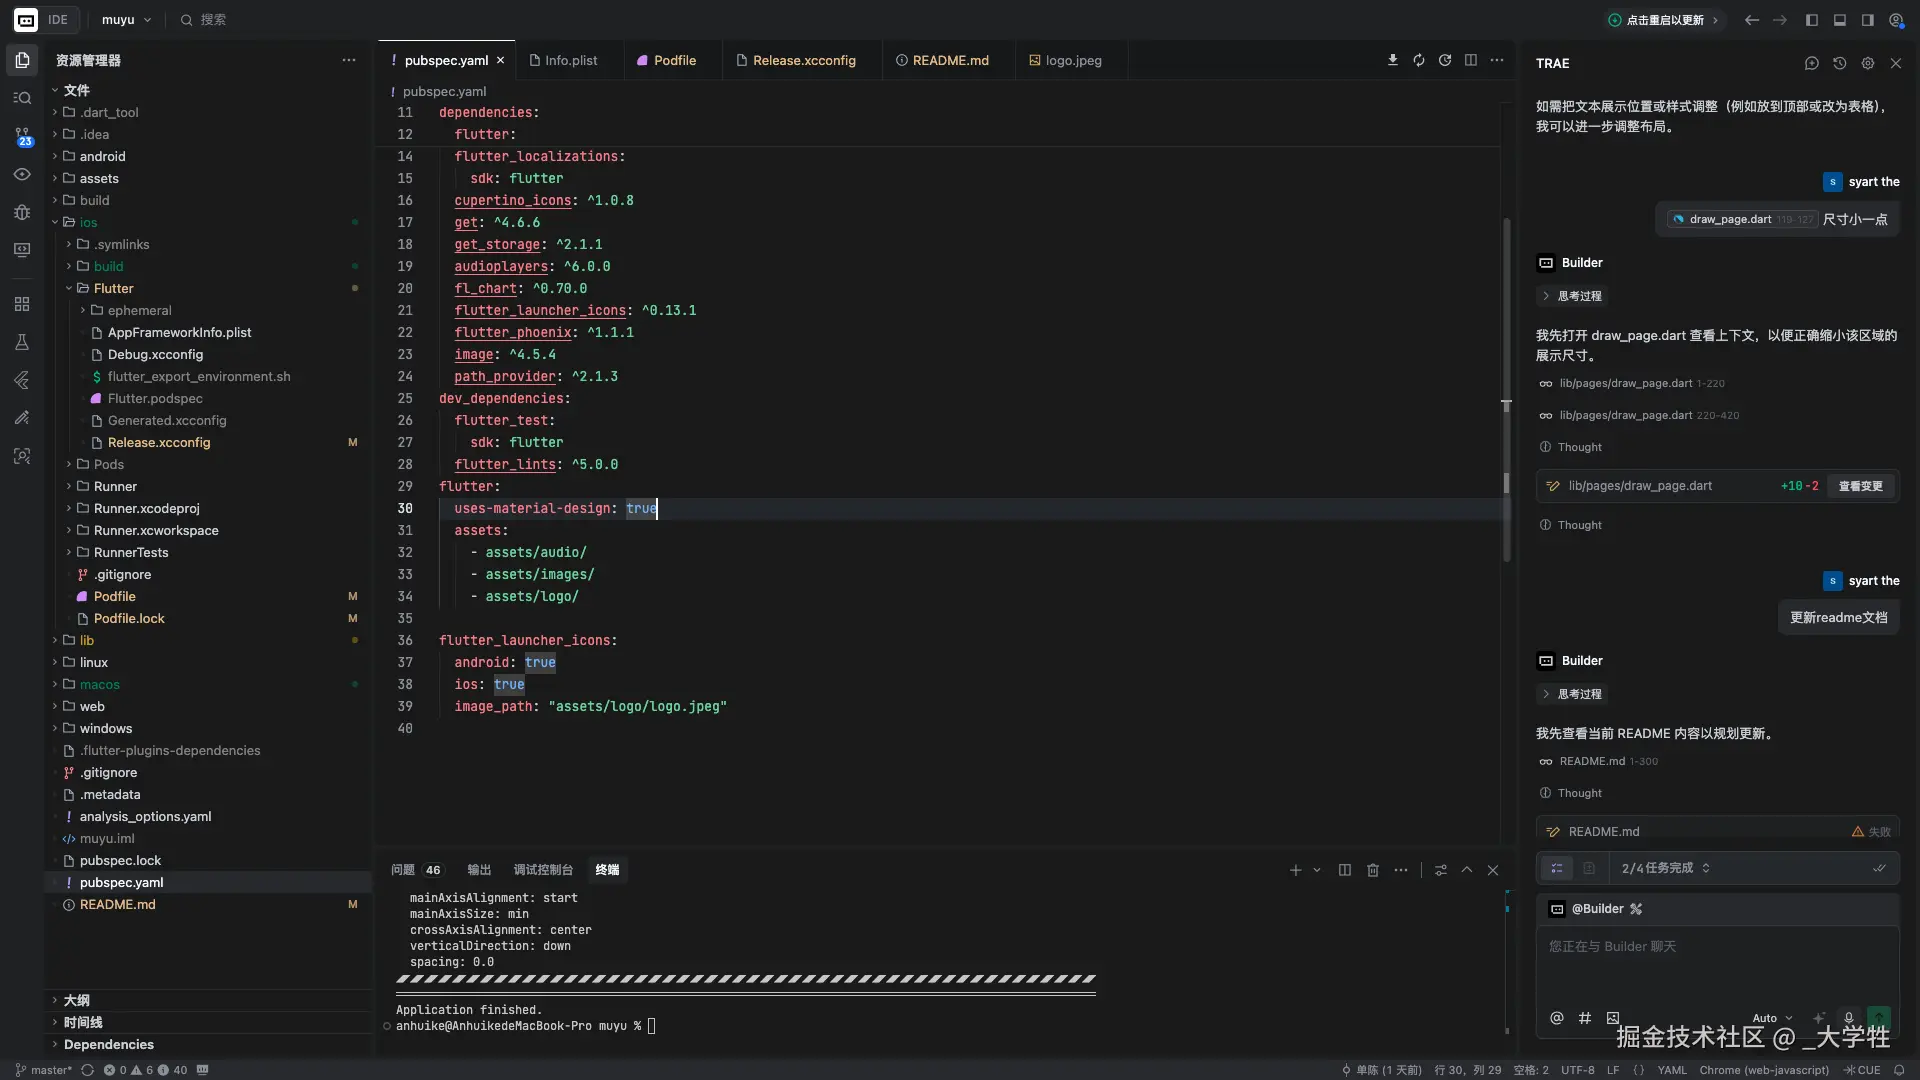Expand the lib folder
This screenshot has height=1080, width=1920.
coord(87,640)
